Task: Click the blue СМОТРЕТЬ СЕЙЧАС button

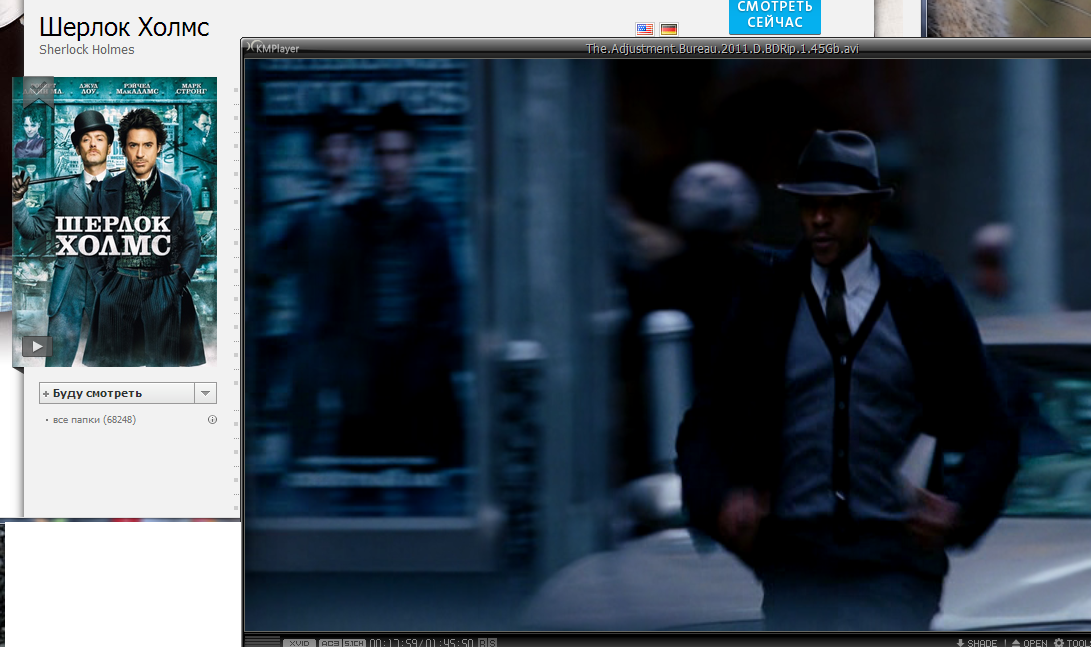Action: pos(774,15)
